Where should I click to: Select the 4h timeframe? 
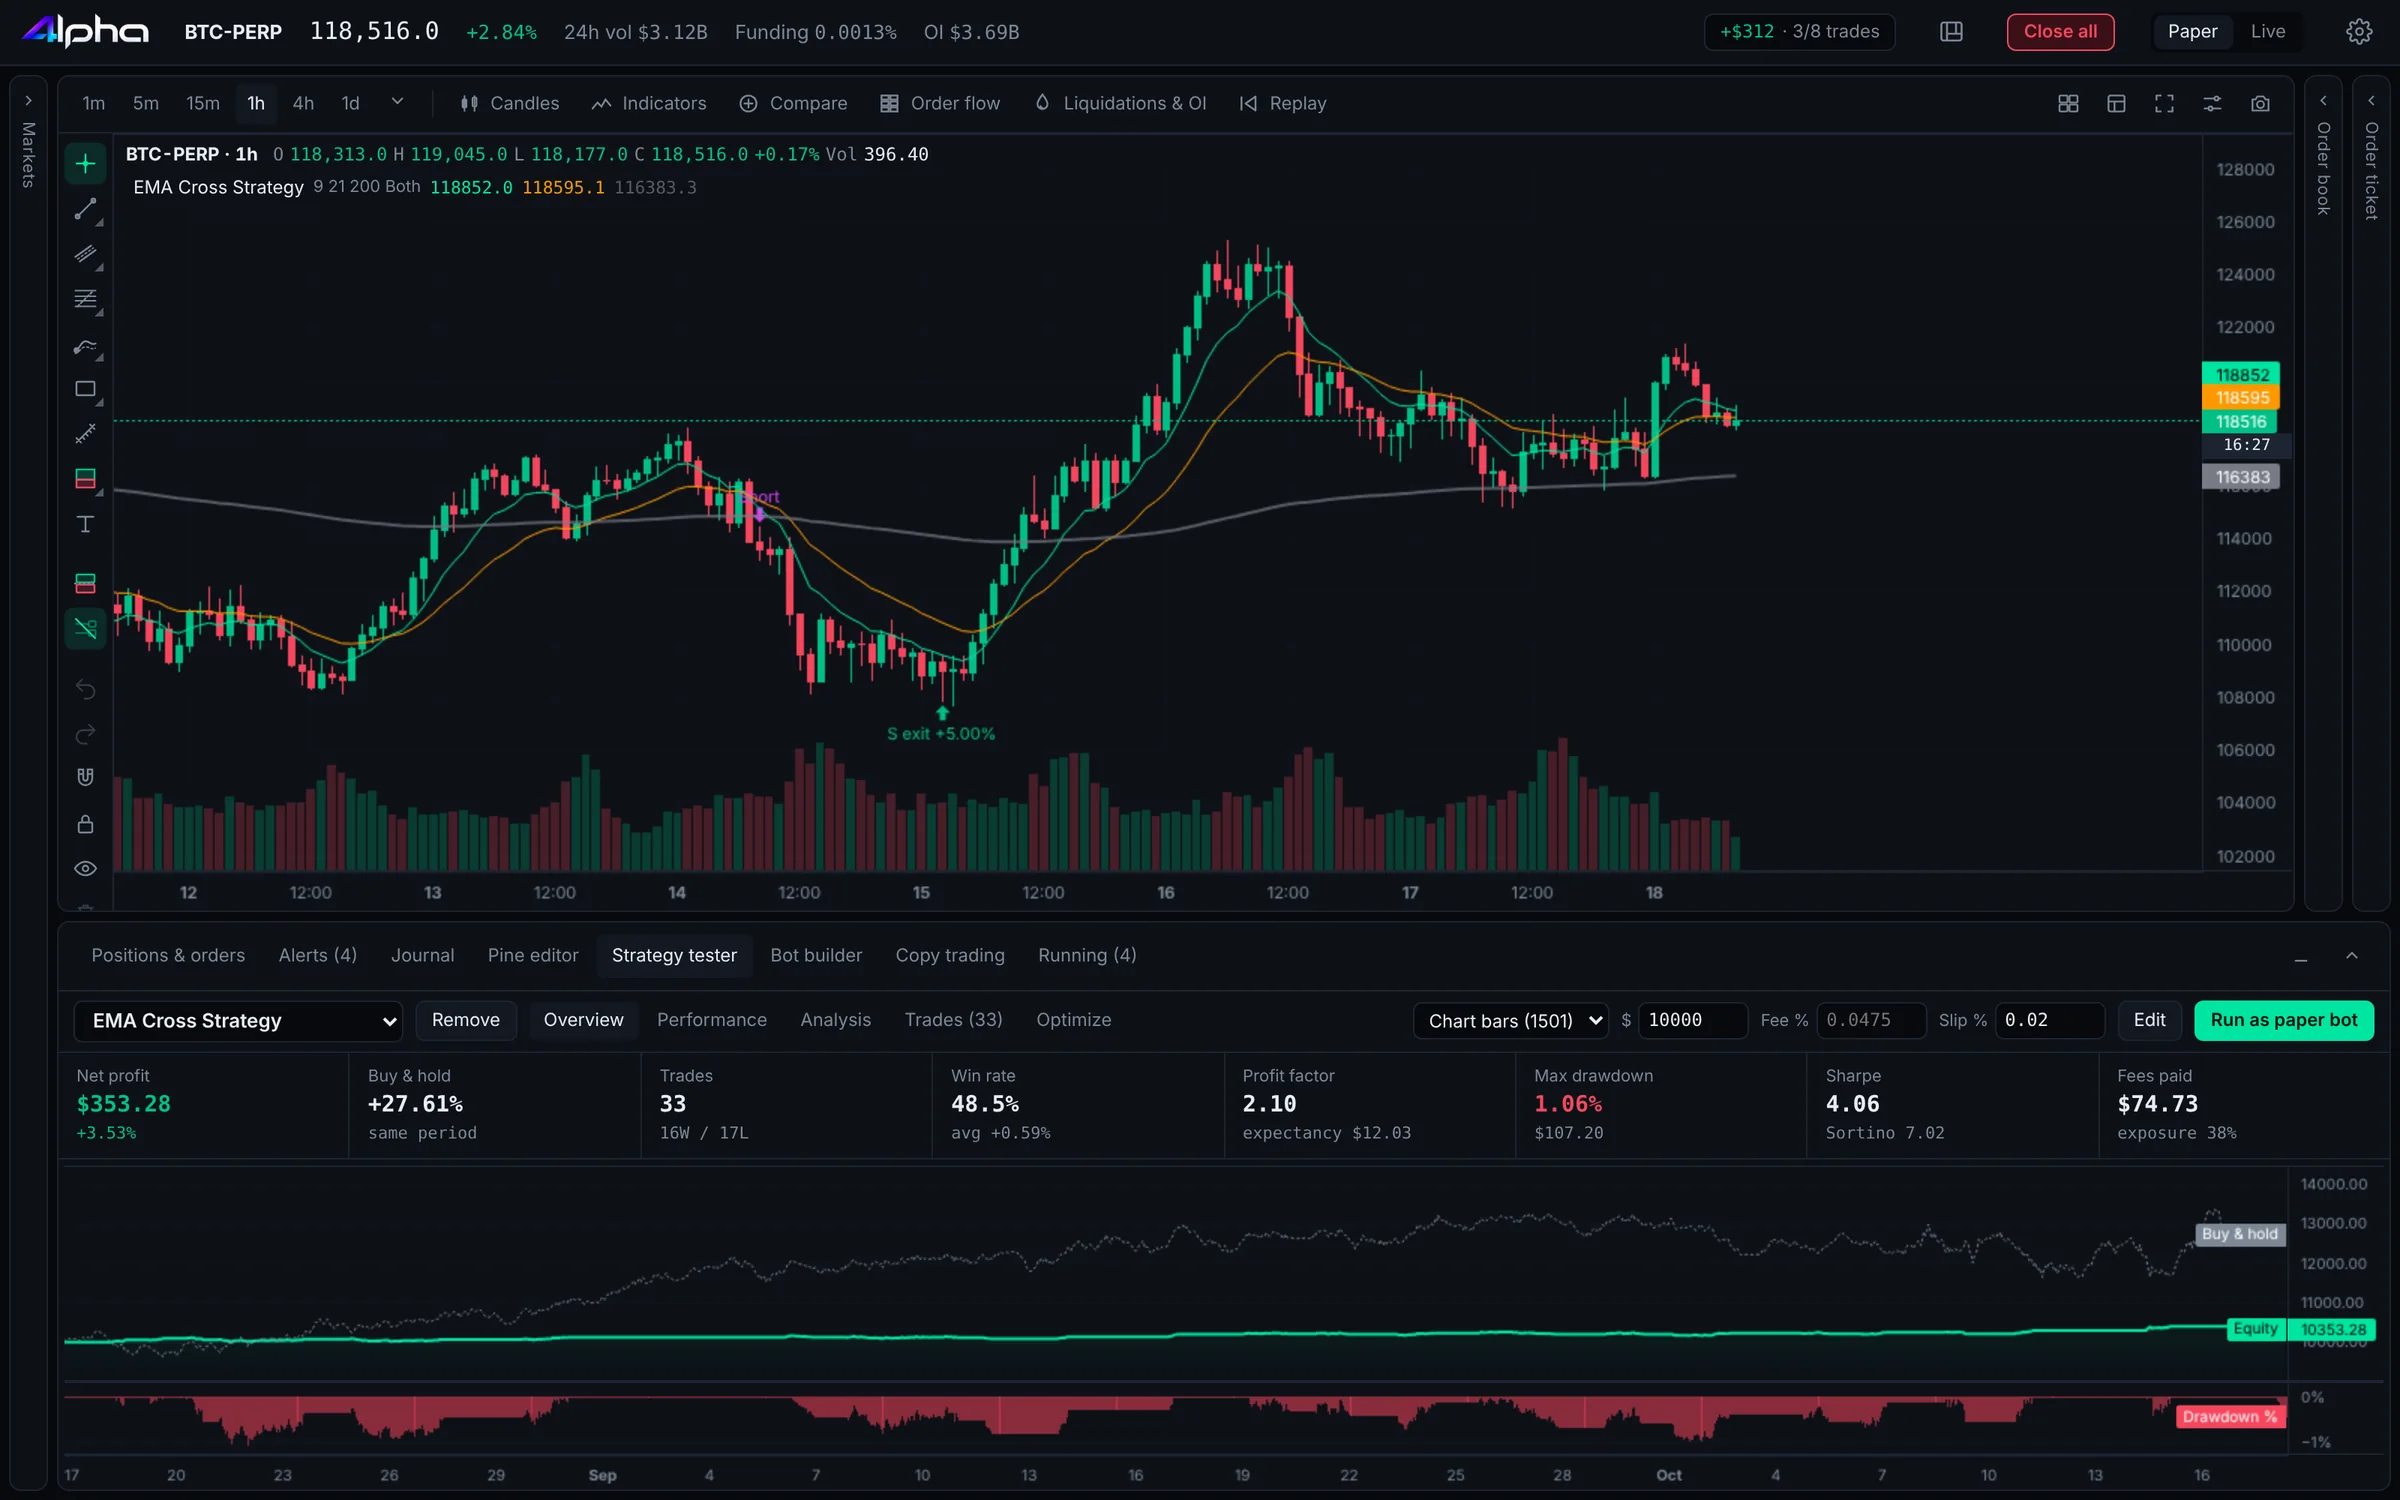coord(303,104)
